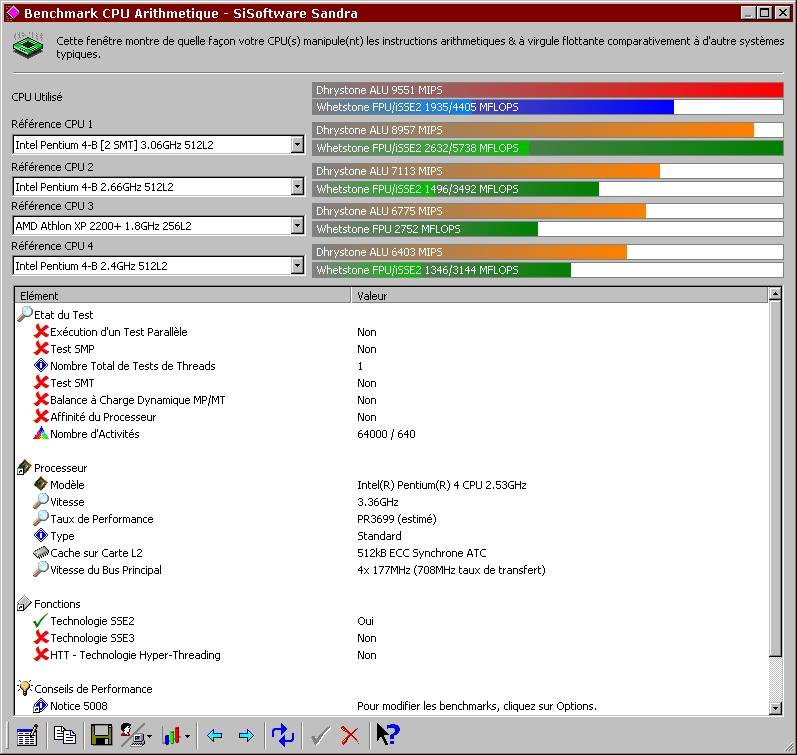The height and width of the screenshot is (755, 797).
Task: Click the Processeur section icon
Action: pos(24,467)
